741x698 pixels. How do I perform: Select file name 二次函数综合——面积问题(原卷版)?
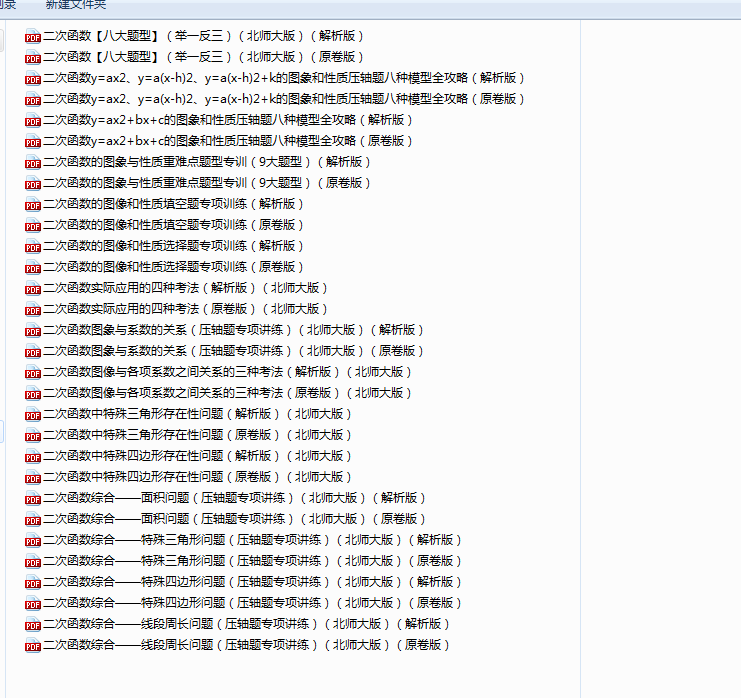tap(235, 519)
